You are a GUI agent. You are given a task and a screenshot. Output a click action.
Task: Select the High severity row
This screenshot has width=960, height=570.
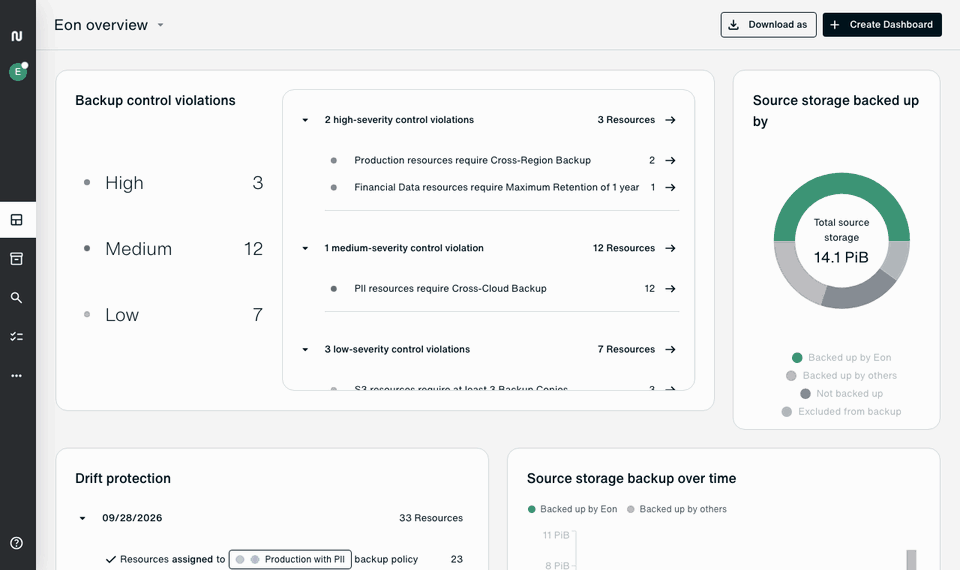[173, 182]
